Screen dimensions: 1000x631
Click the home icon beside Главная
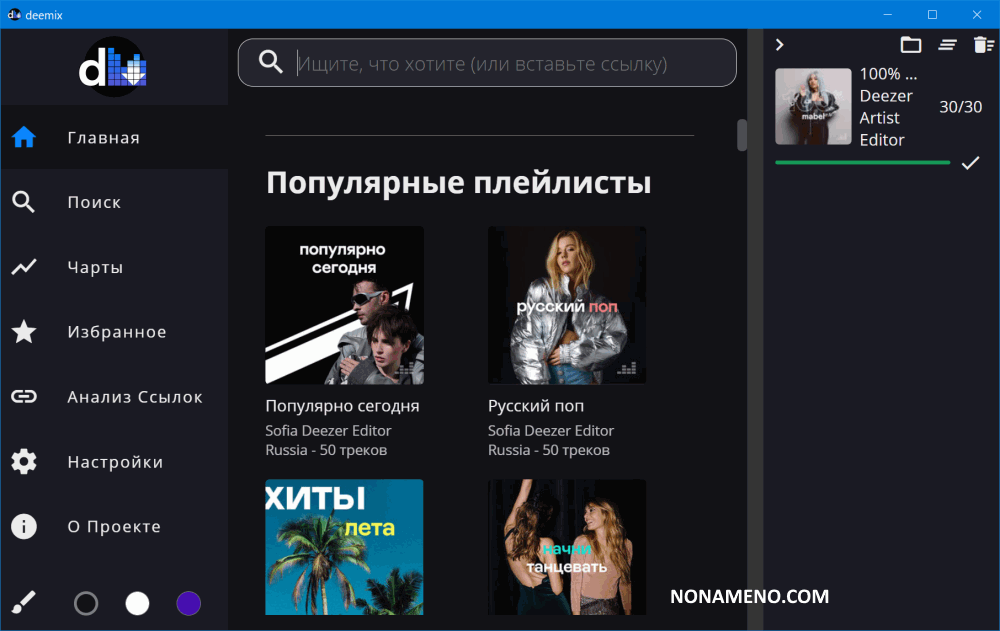(24, 138)
